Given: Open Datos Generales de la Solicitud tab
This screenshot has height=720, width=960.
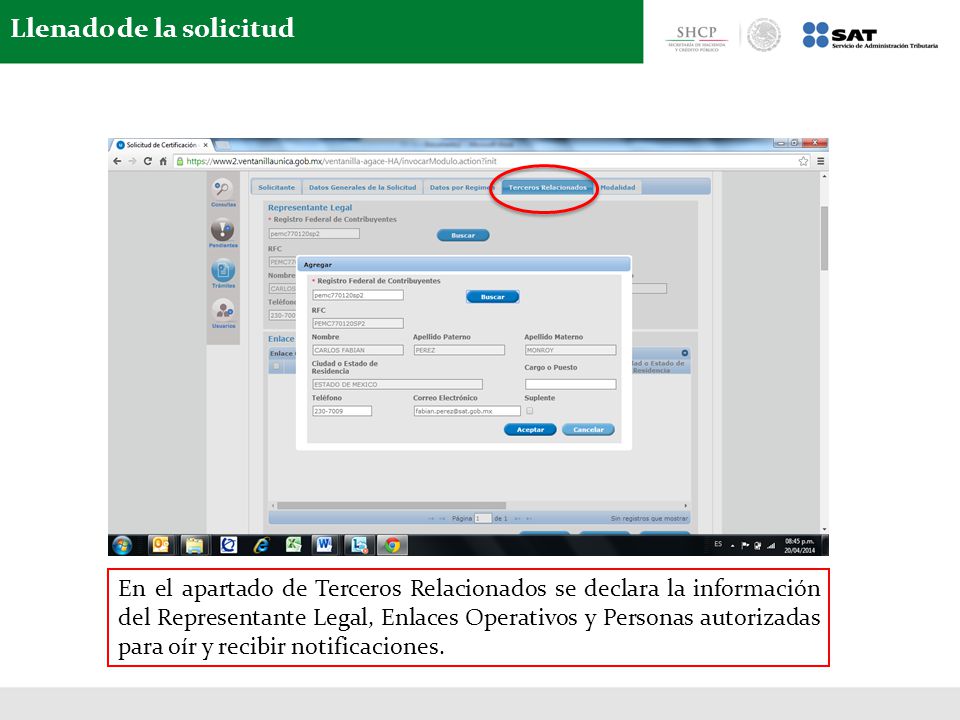Looking at the screenshot, I should 362,187.
